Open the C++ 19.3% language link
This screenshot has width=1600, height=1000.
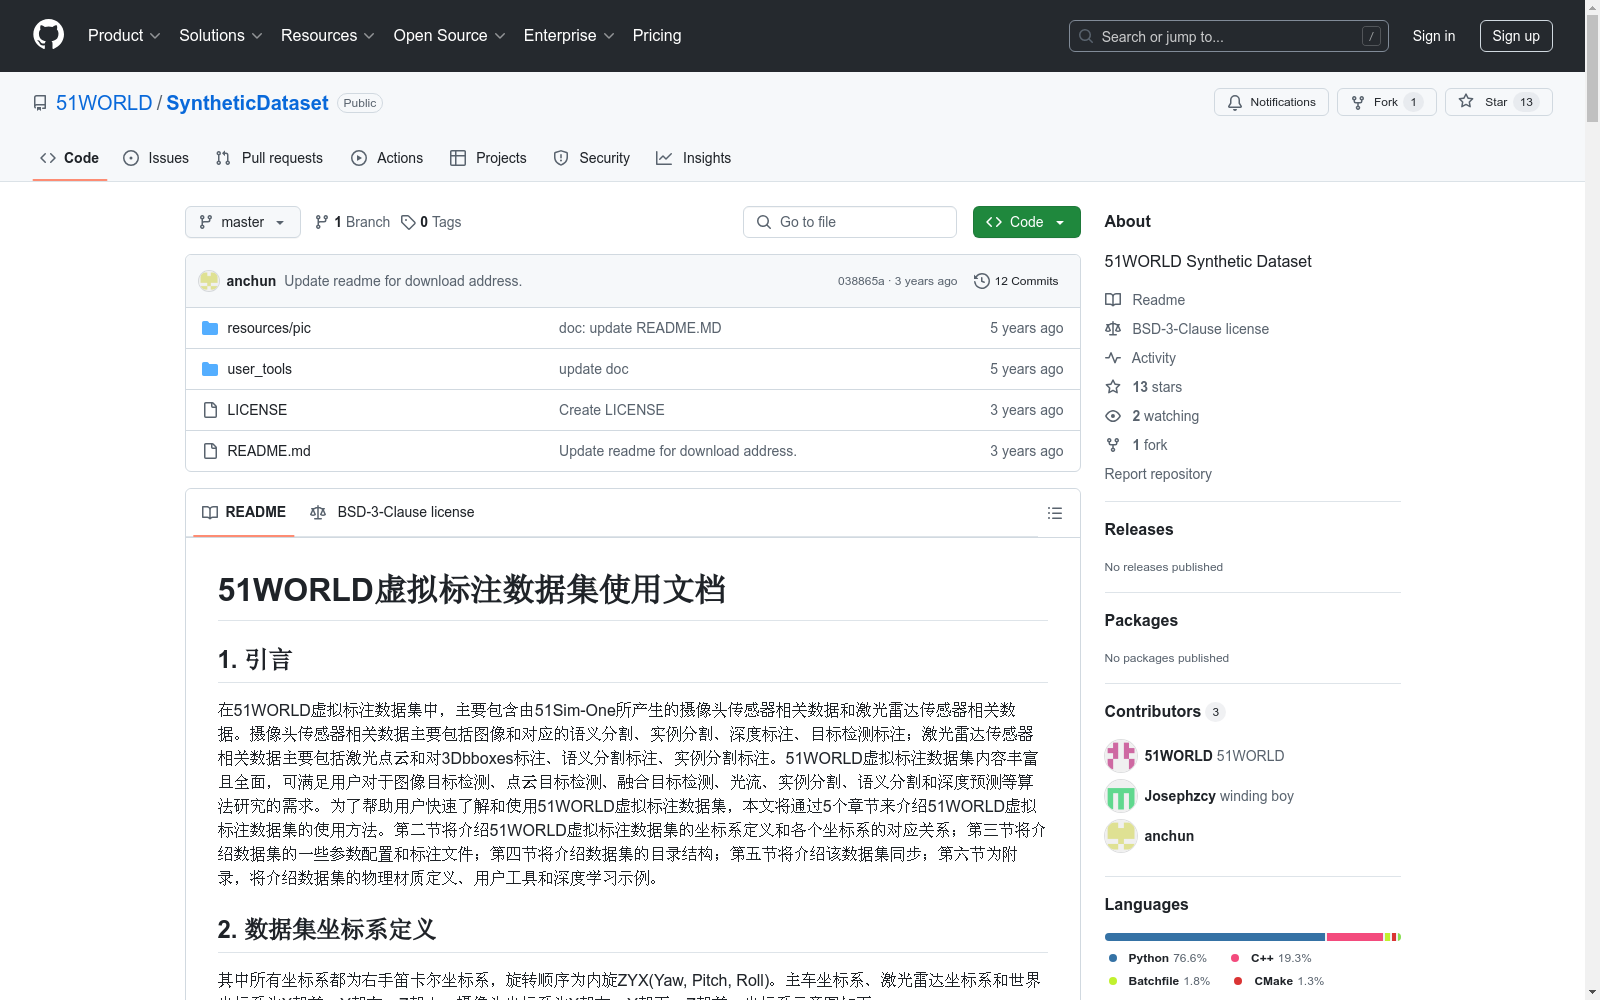tap(1271, 958)
